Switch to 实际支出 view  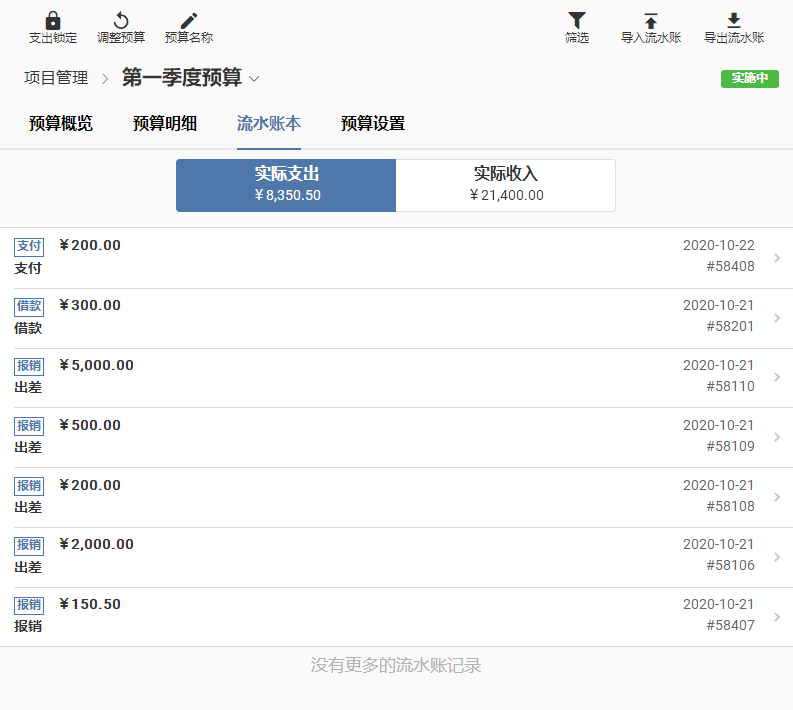[286, 185]
